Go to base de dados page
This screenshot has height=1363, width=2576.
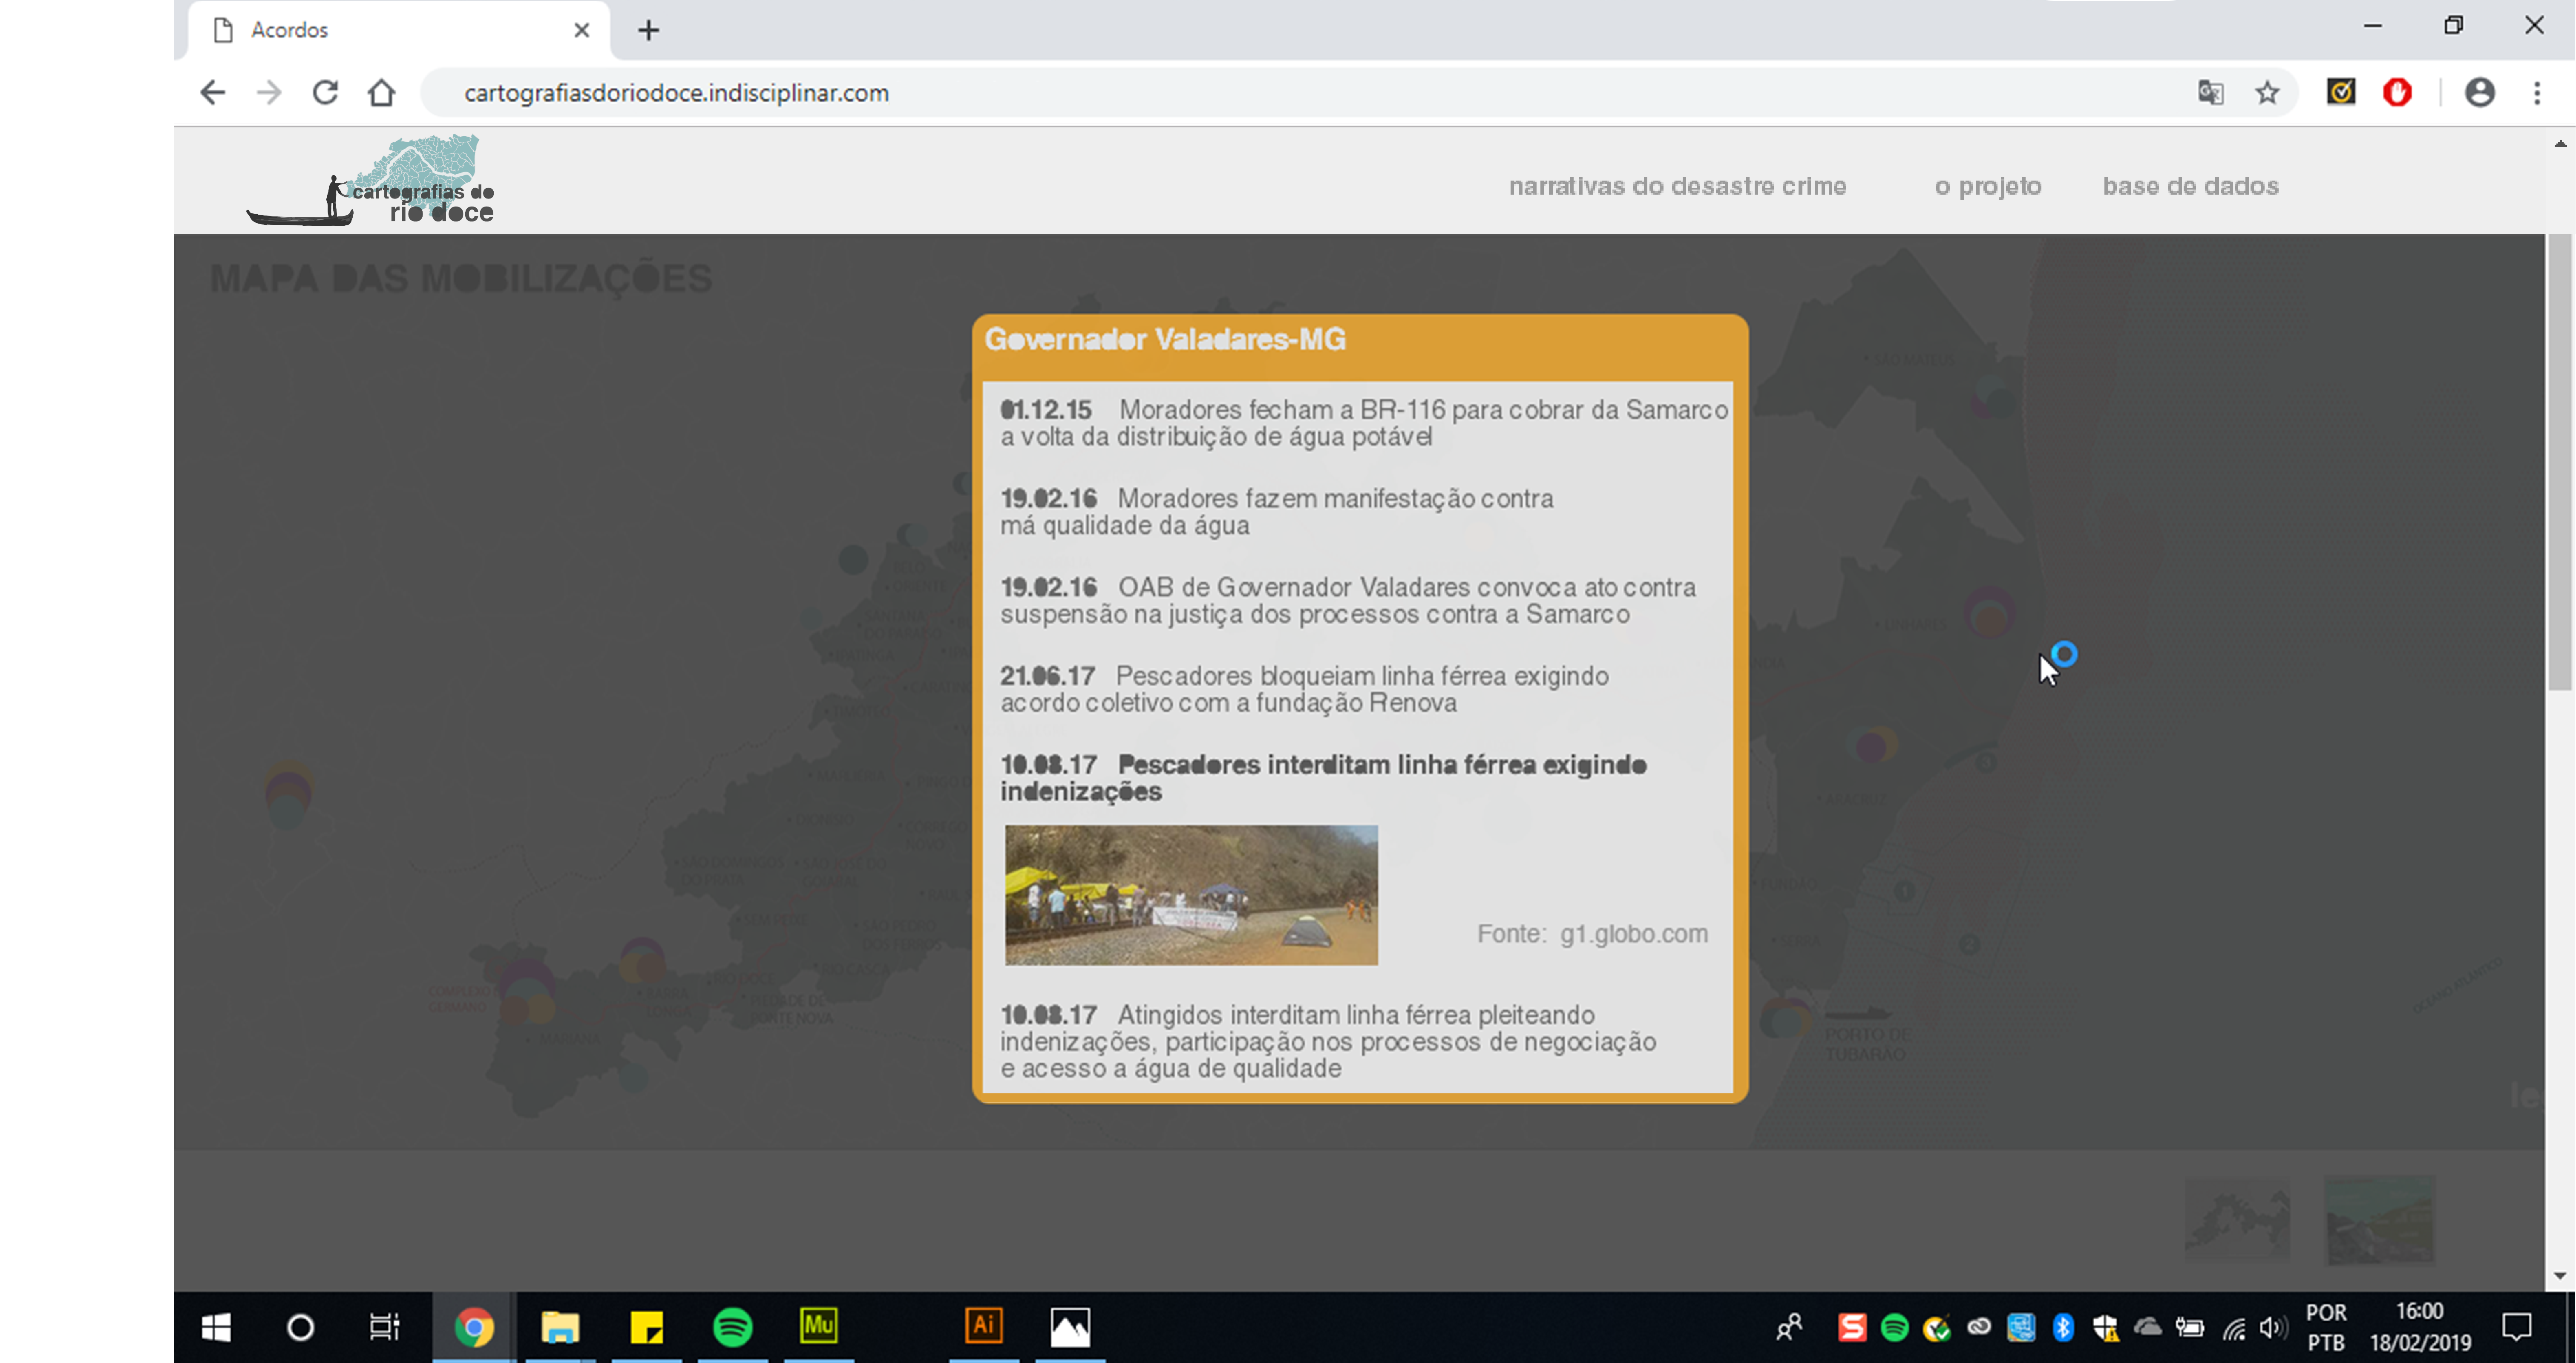point(2190,186)
